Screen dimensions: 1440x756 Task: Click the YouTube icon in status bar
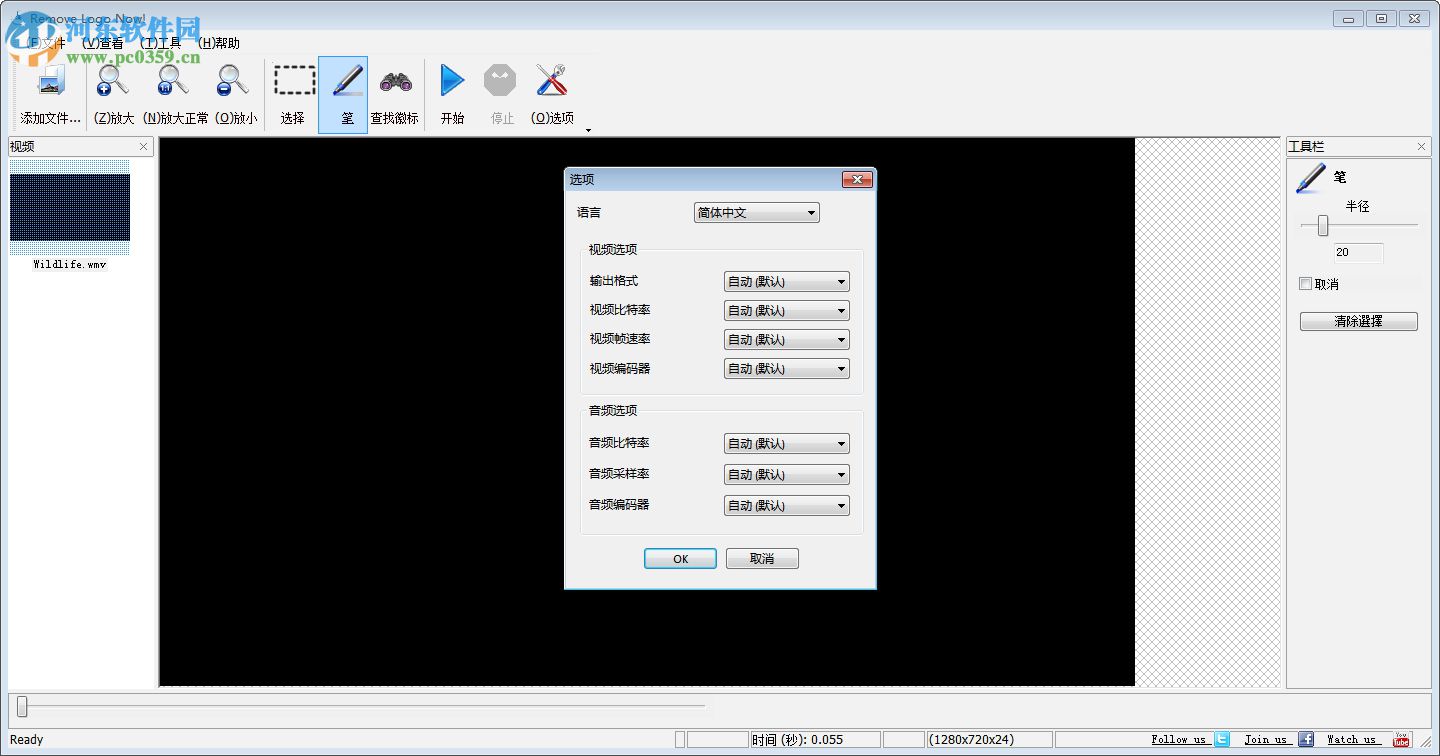(x=1402, y=739)
